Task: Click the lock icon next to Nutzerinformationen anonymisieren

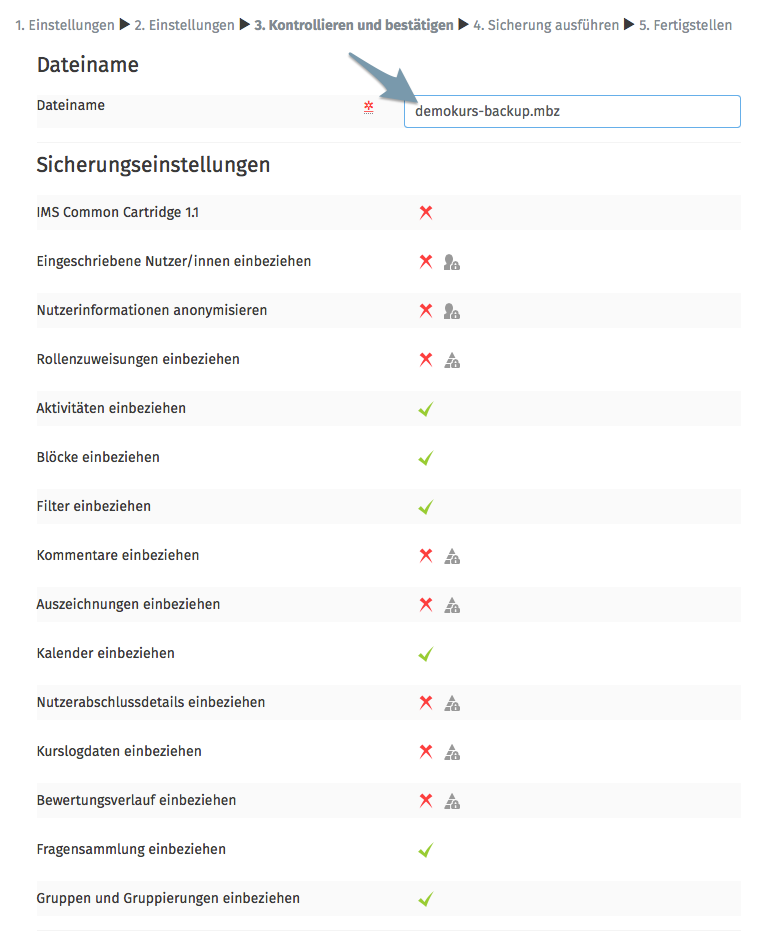Action: [x=452, y=311]
